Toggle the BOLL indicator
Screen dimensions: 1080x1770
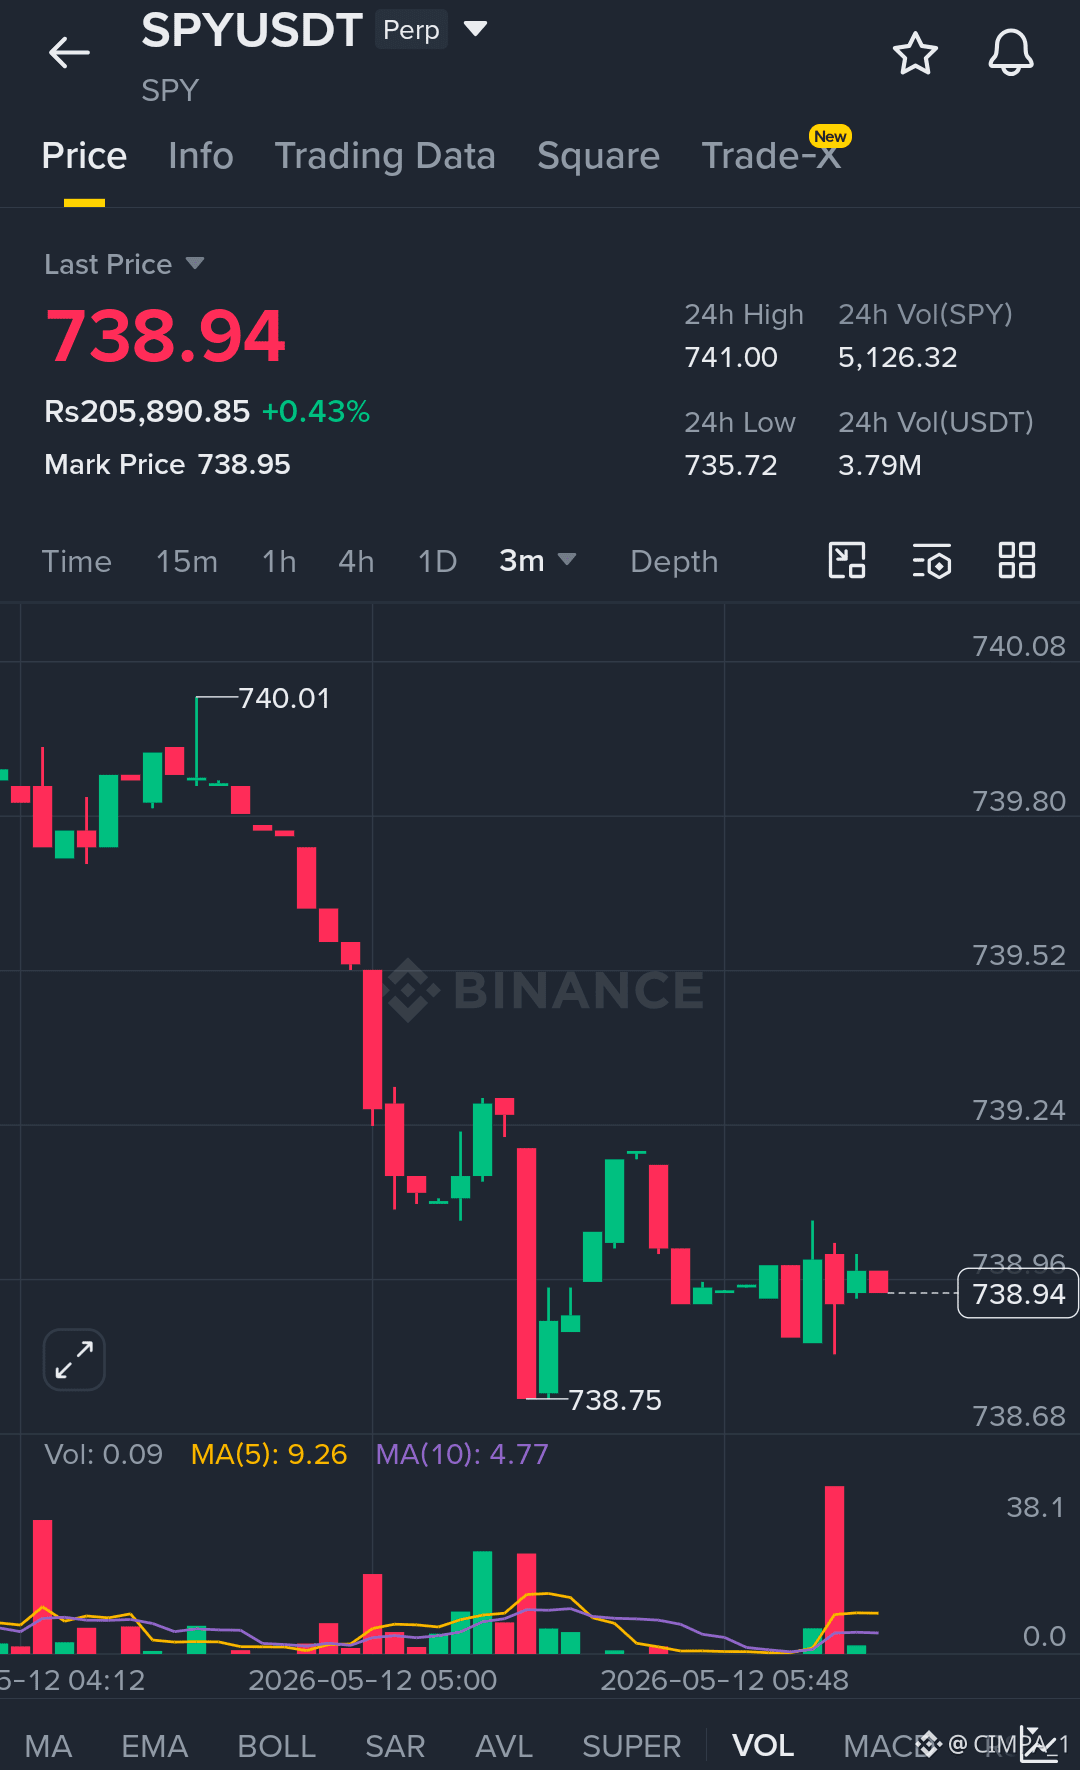(x=277, y=1746)
